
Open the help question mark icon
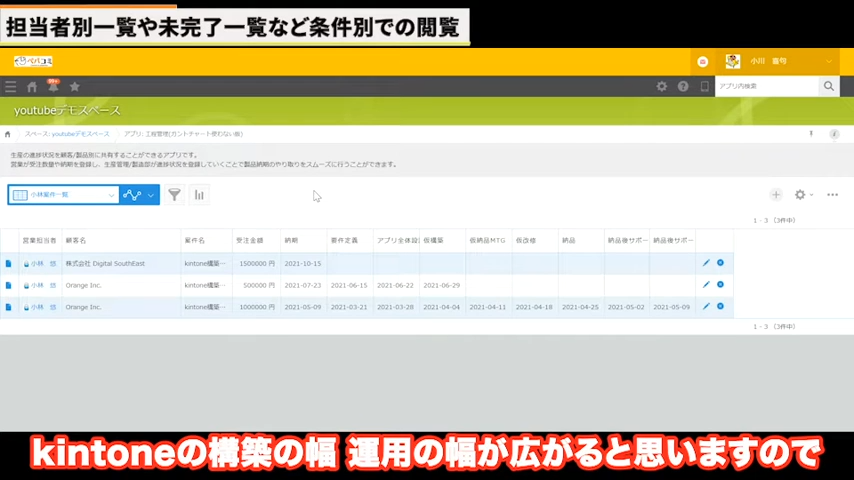683,86
